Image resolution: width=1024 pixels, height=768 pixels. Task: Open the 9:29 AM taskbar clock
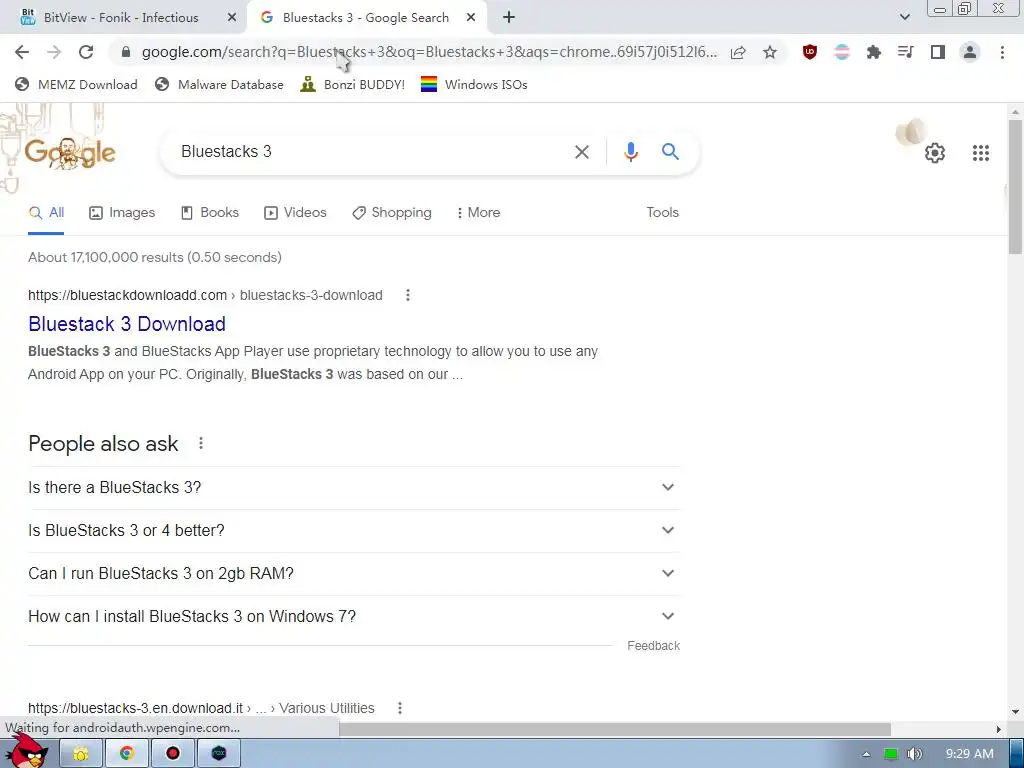tap(969, 754)
